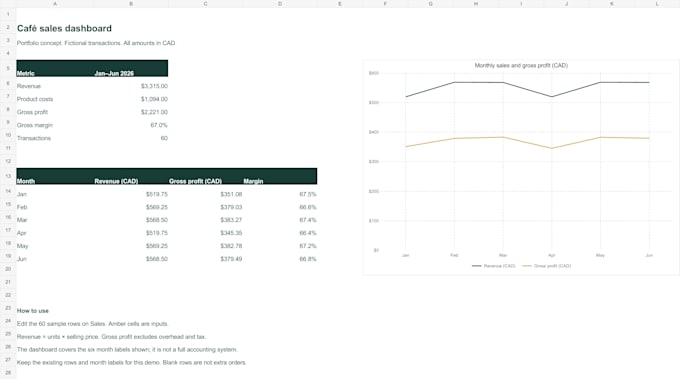Click the 'Gross profit (CAD)' chart legend entry

tap(546, 266)
